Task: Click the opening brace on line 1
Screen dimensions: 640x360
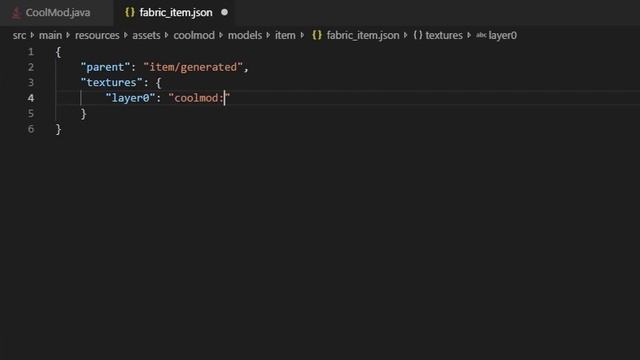Action: coord(58,52)
